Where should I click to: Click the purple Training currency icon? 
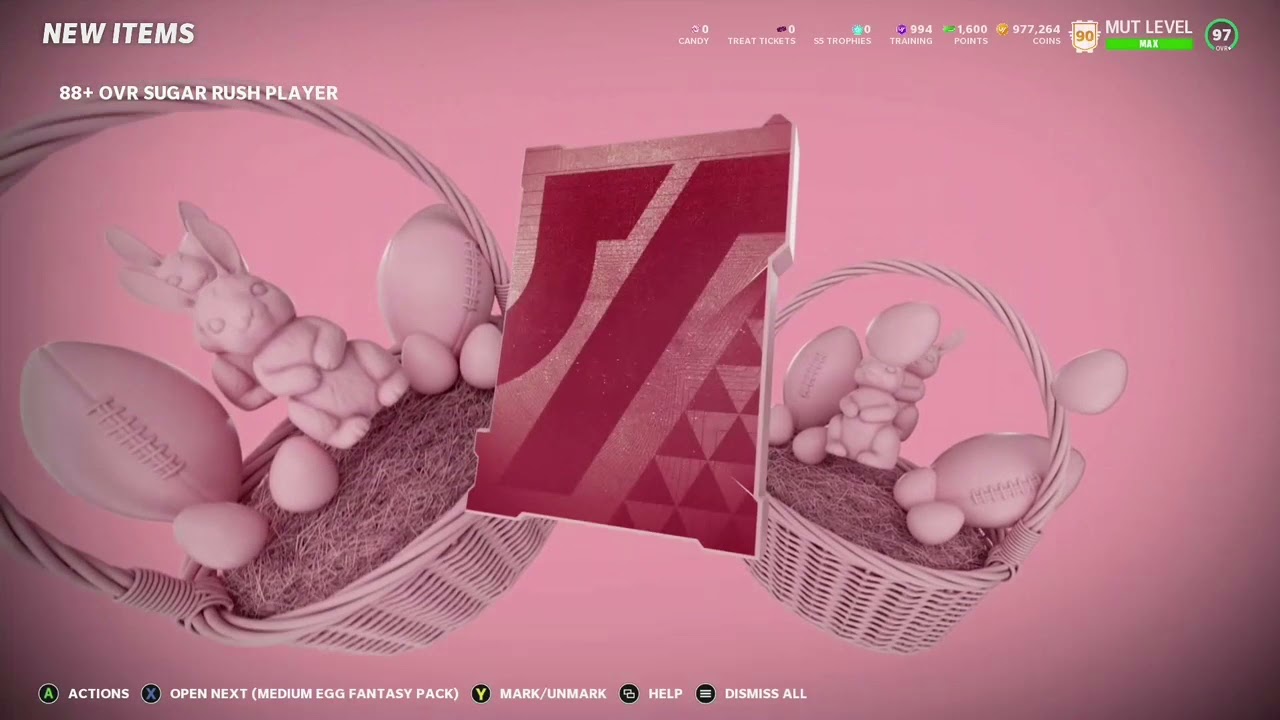pyautogui.click(x=902, y=29)
